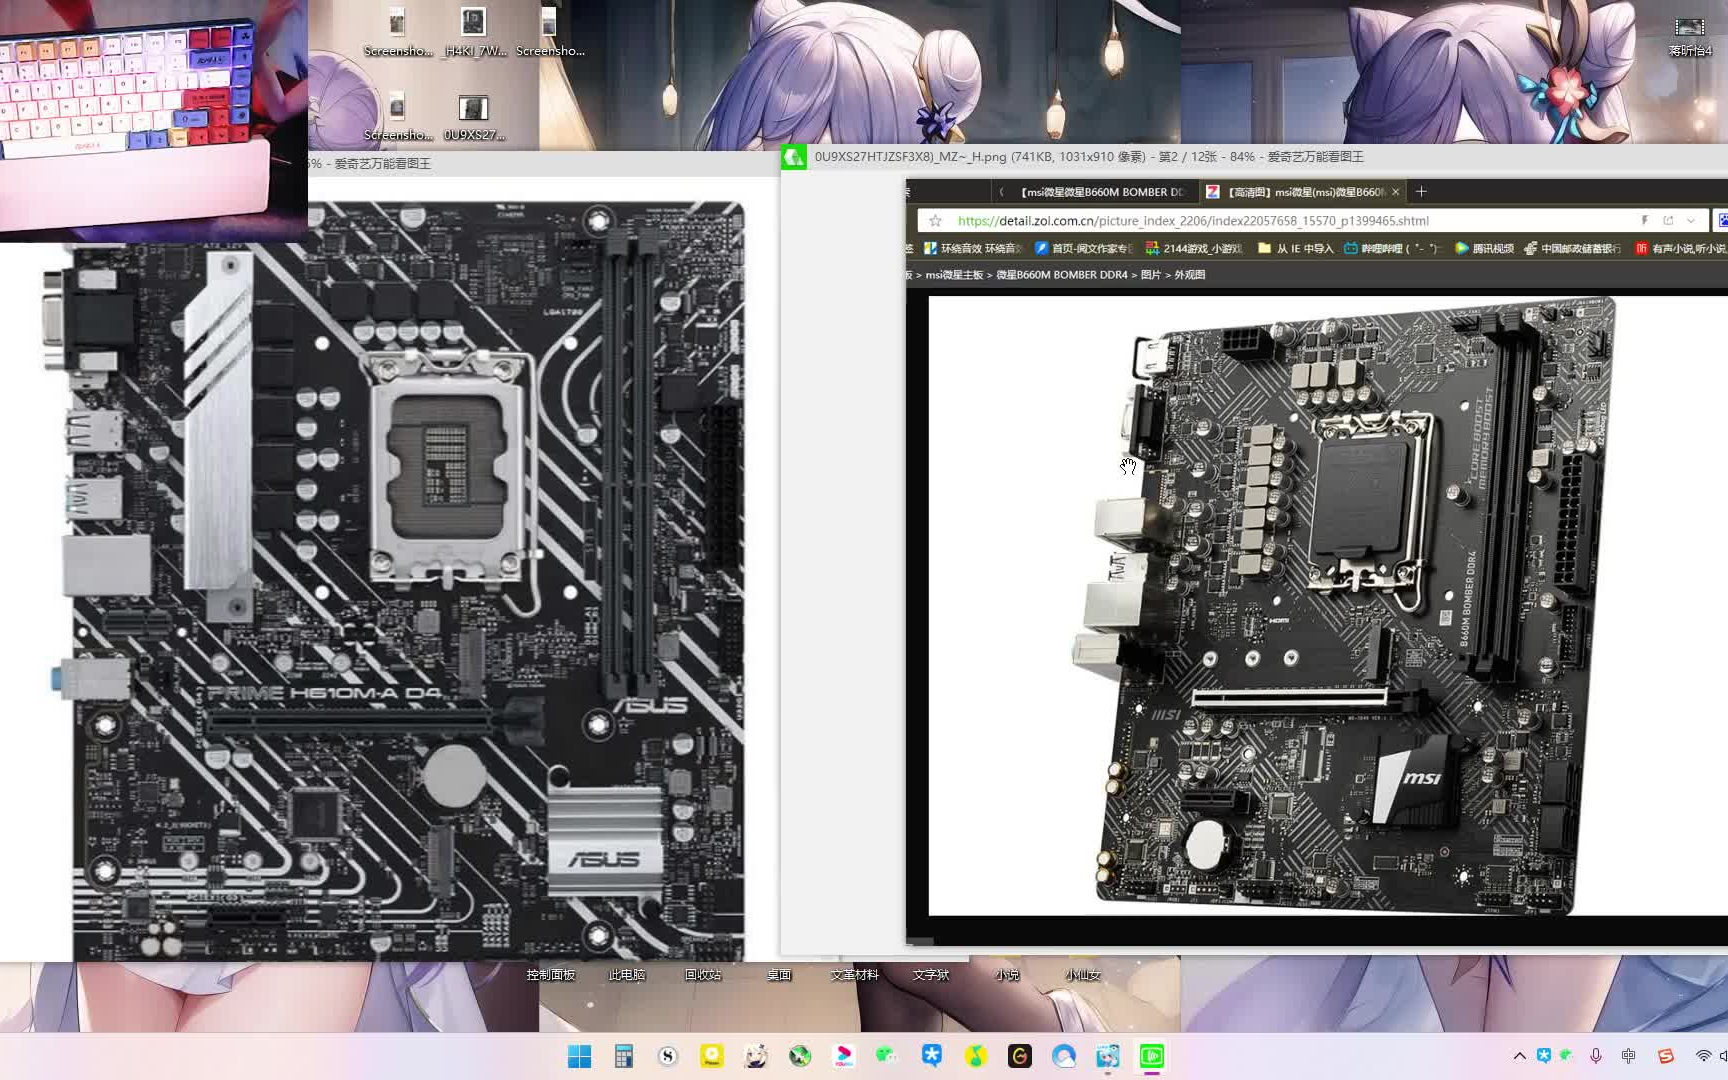
Task: Select the 小说 desktop folder
Action: click(x=1007, y=975)
